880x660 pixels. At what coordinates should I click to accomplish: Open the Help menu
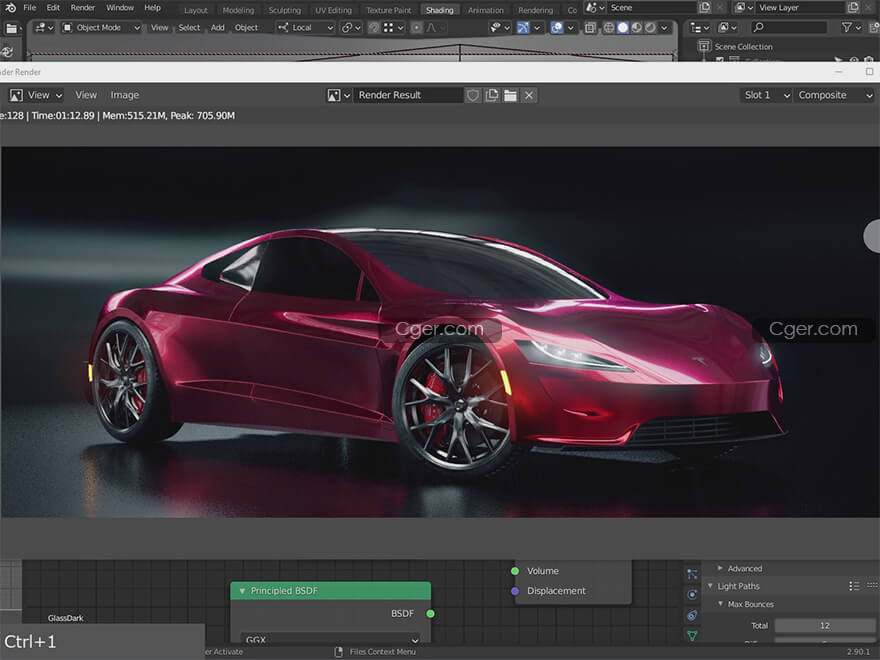coord(153,8)
